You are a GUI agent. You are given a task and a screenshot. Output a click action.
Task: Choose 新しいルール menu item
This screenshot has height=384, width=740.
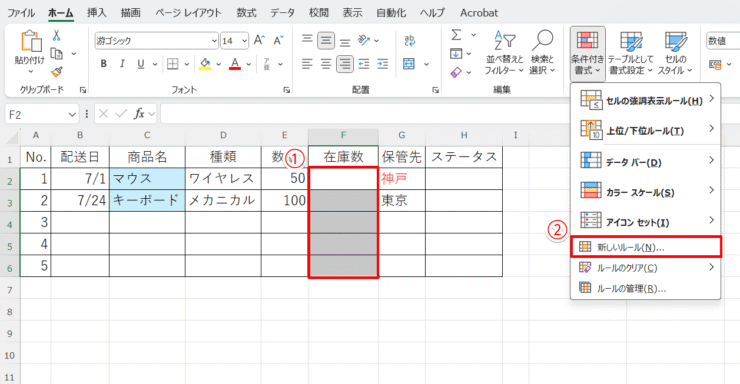tap(646, 247)
